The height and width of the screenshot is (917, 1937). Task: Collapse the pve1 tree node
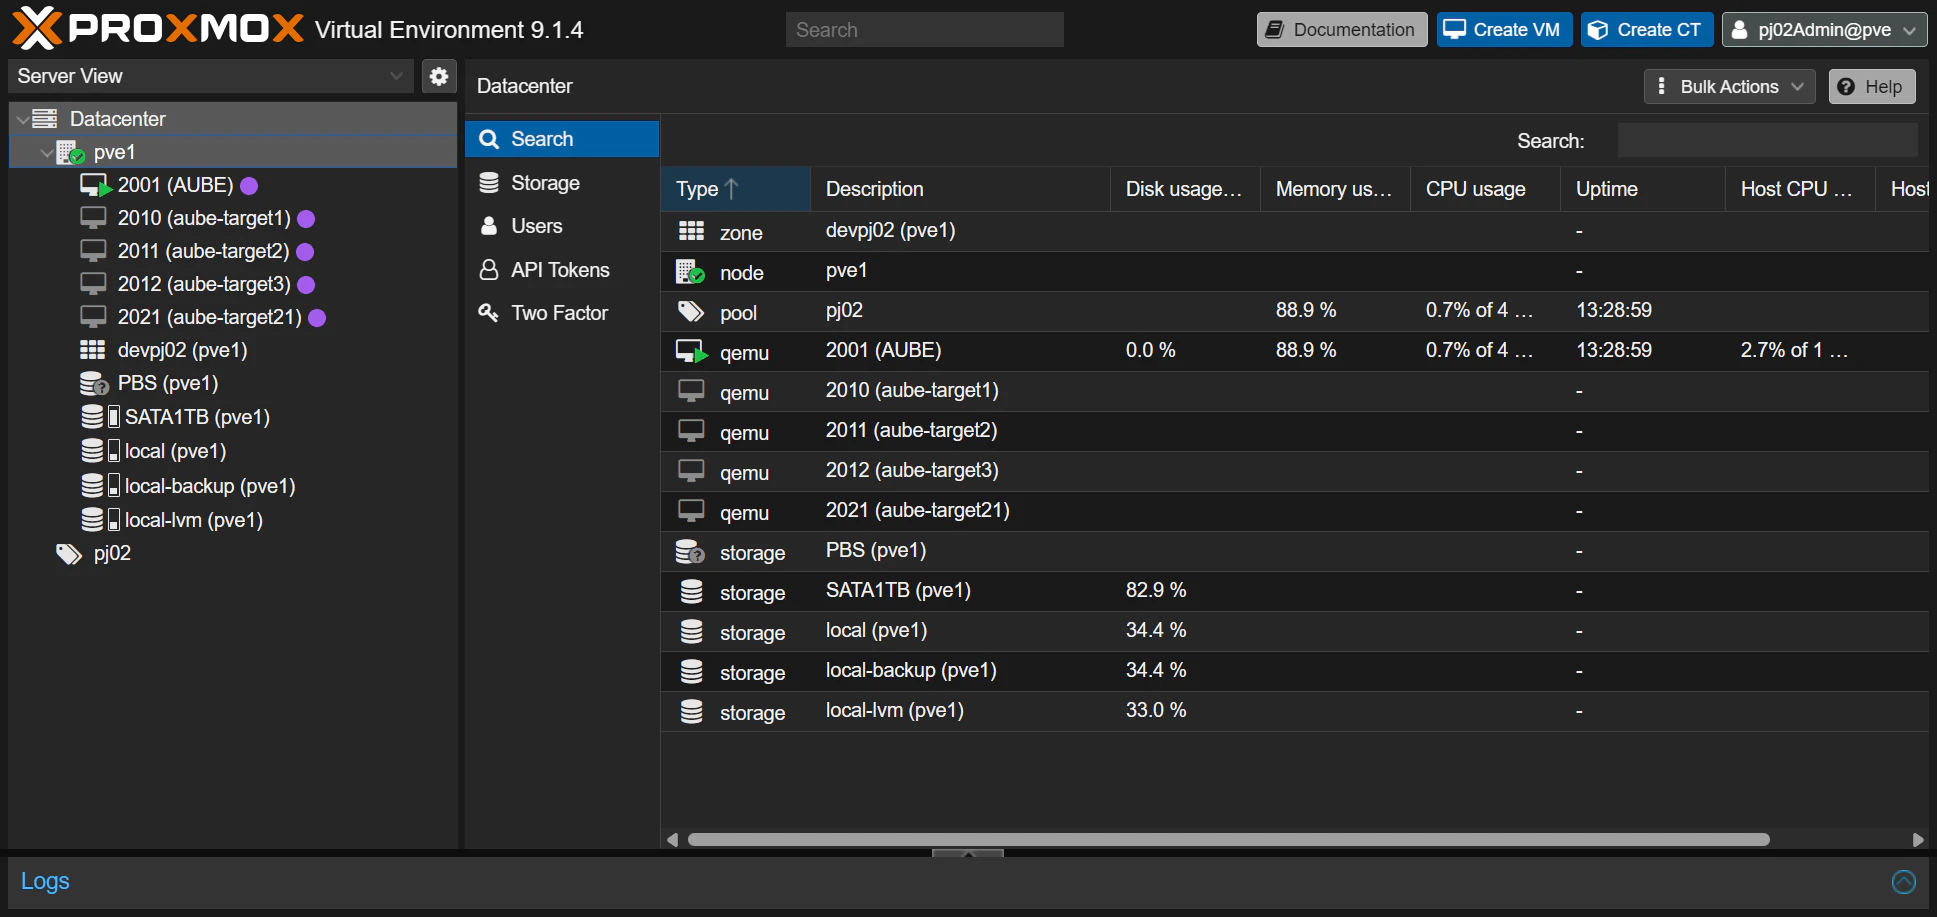(x=47, y=153)
